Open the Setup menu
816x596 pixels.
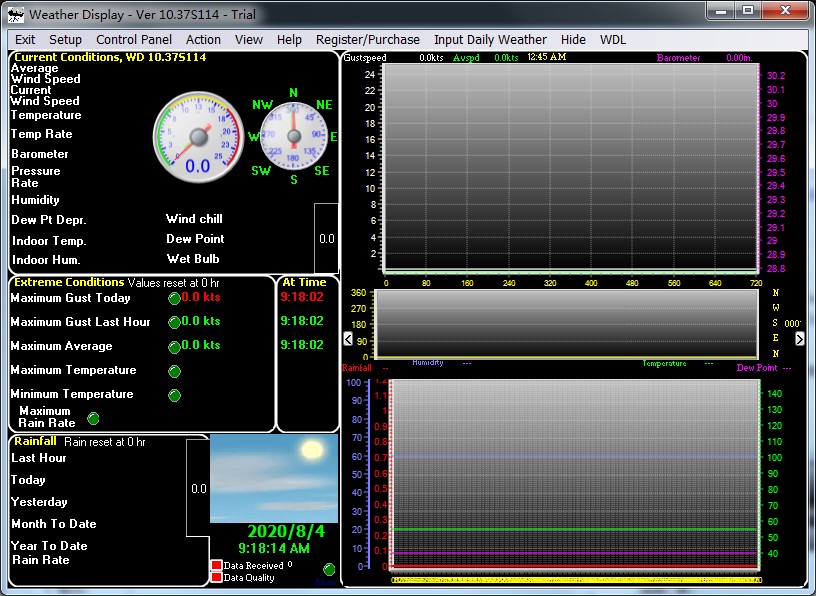tap(66, 40)
